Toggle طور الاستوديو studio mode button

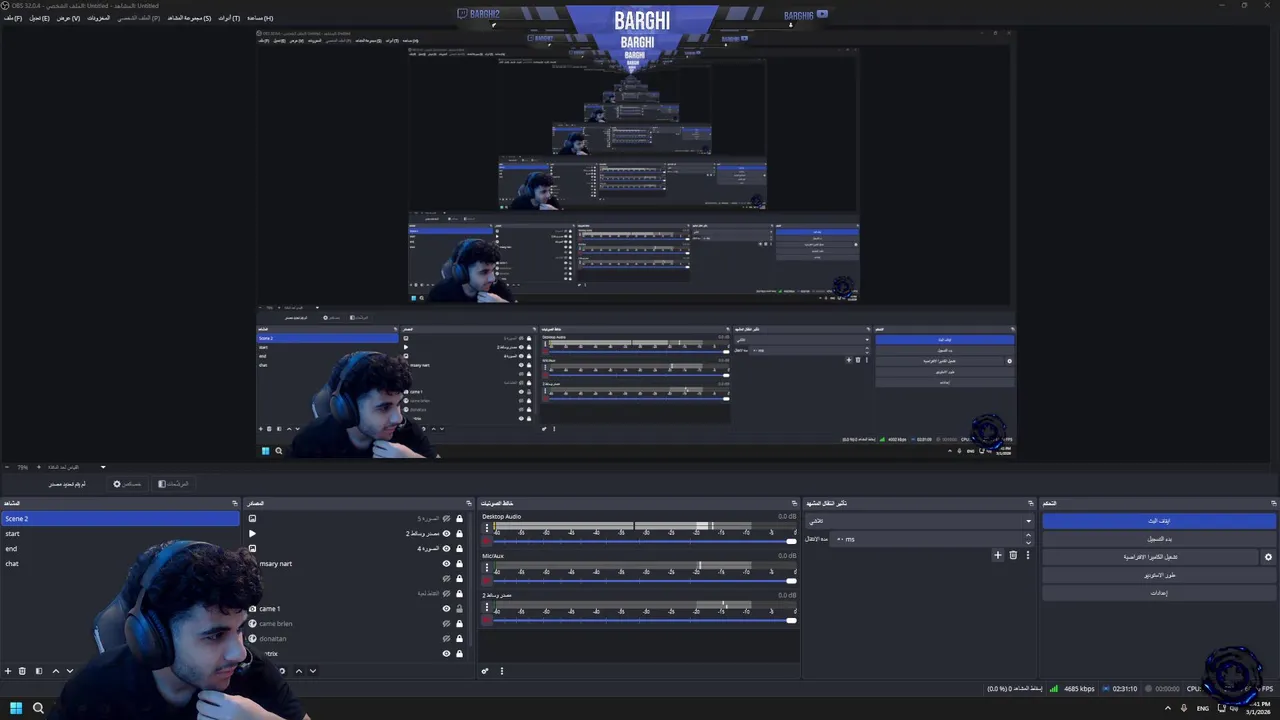pyautogui.click(x=1159, y=575)
